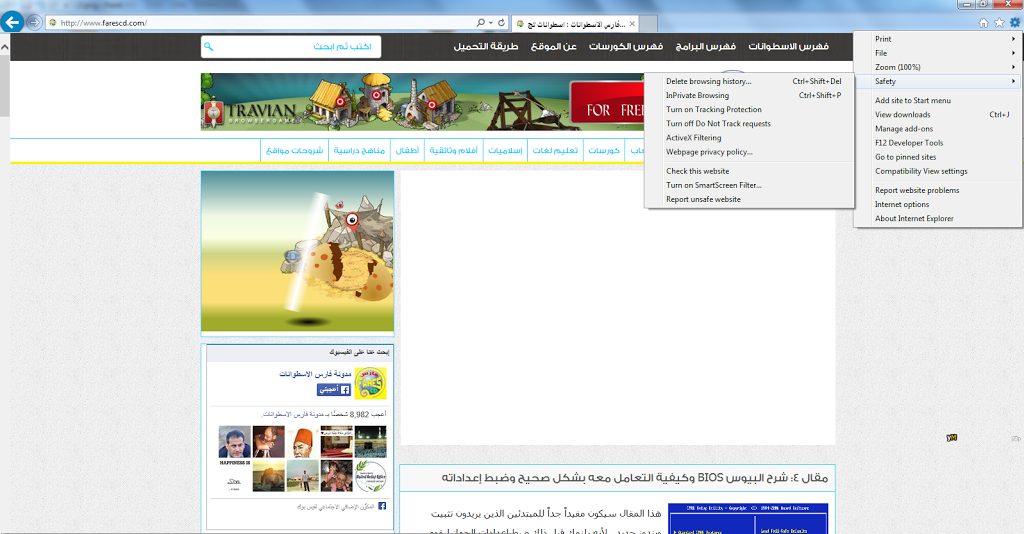The width and height of the screenshot is (1024, 534).
Task: Click the browser Forward arrow button
Action: coord(34,22)
